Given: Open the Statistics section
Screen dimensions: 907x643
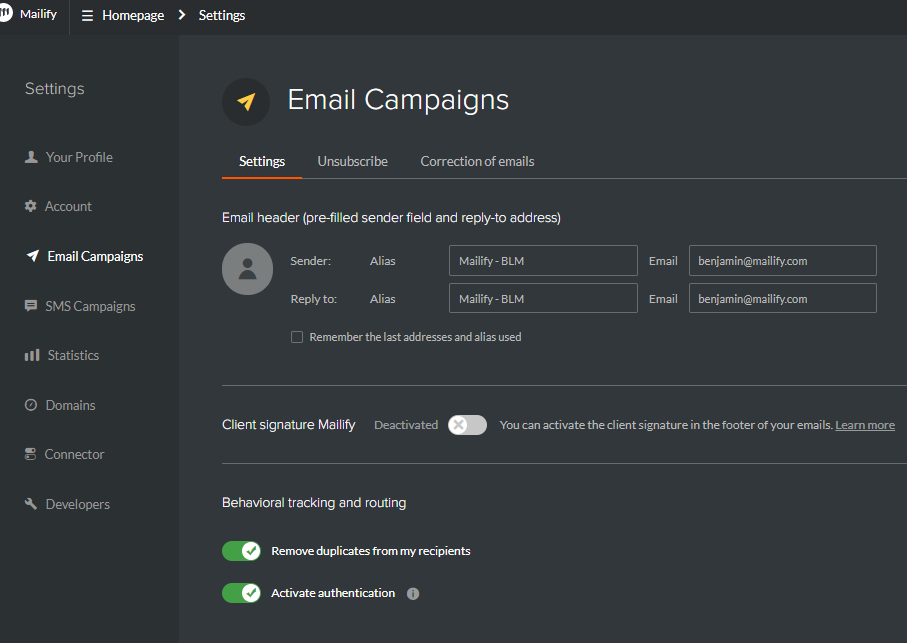Looking at the screenshot, I should 73,355.
